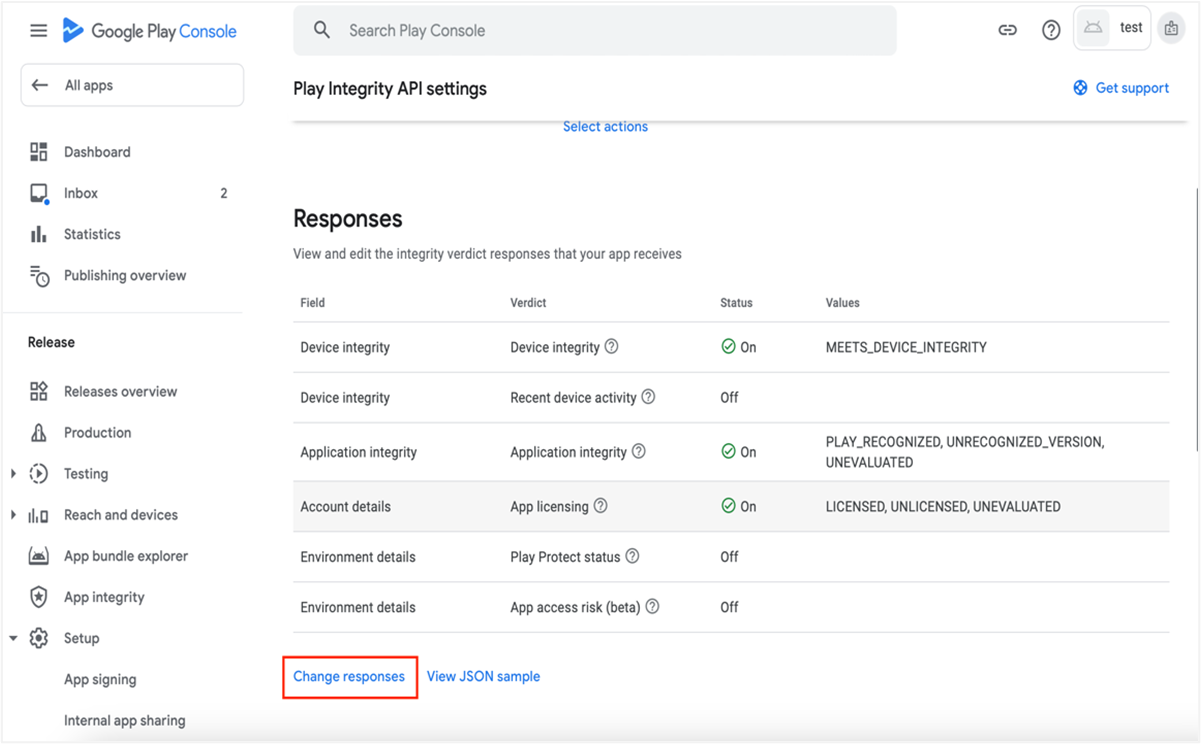Open the Inbox page
The image size is (1201, 744).
(81, 193)
